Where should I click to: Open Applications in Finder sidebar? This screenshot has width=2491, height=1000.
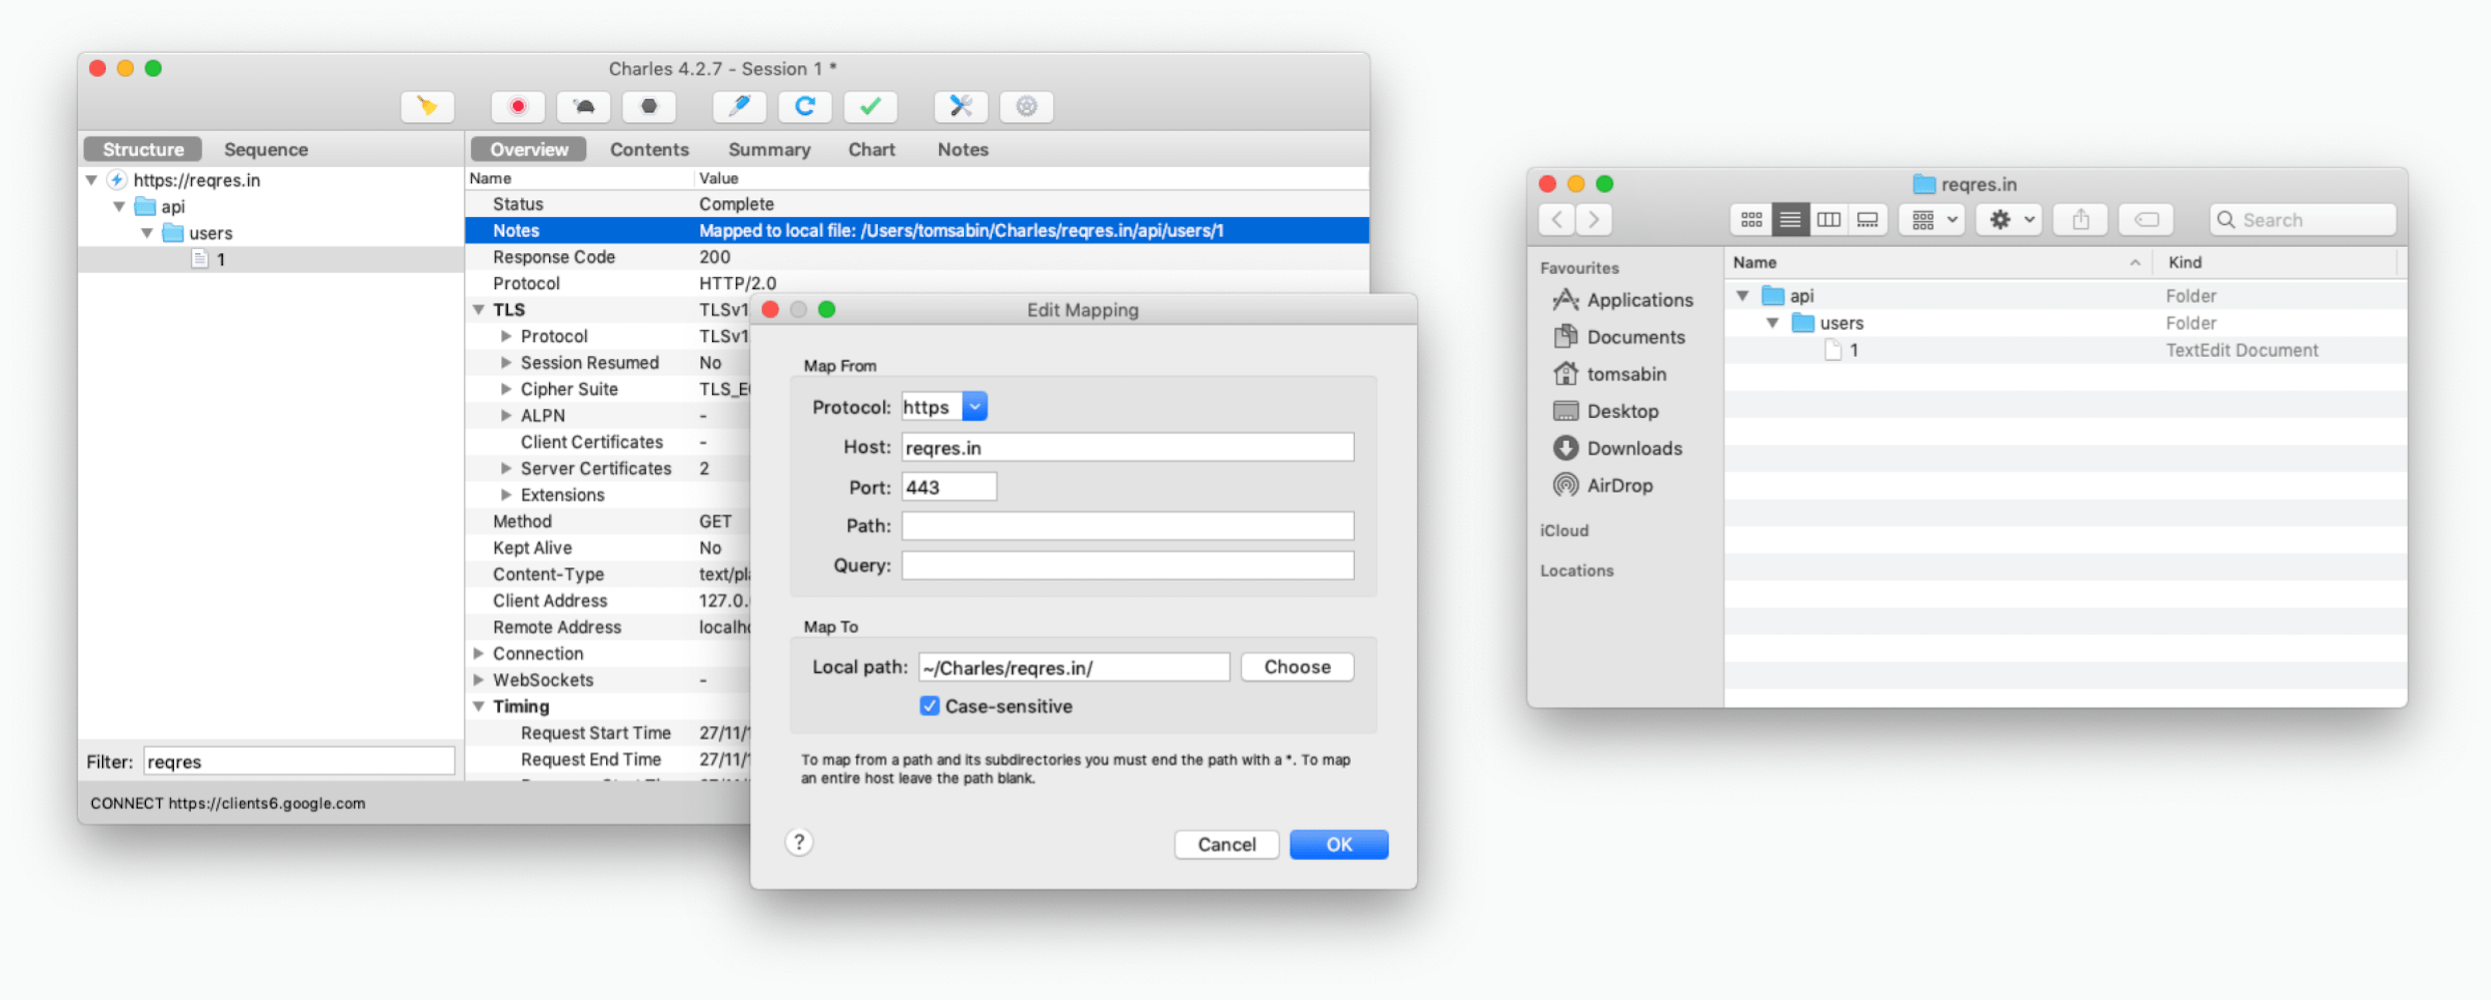(x=1623, y=300)
